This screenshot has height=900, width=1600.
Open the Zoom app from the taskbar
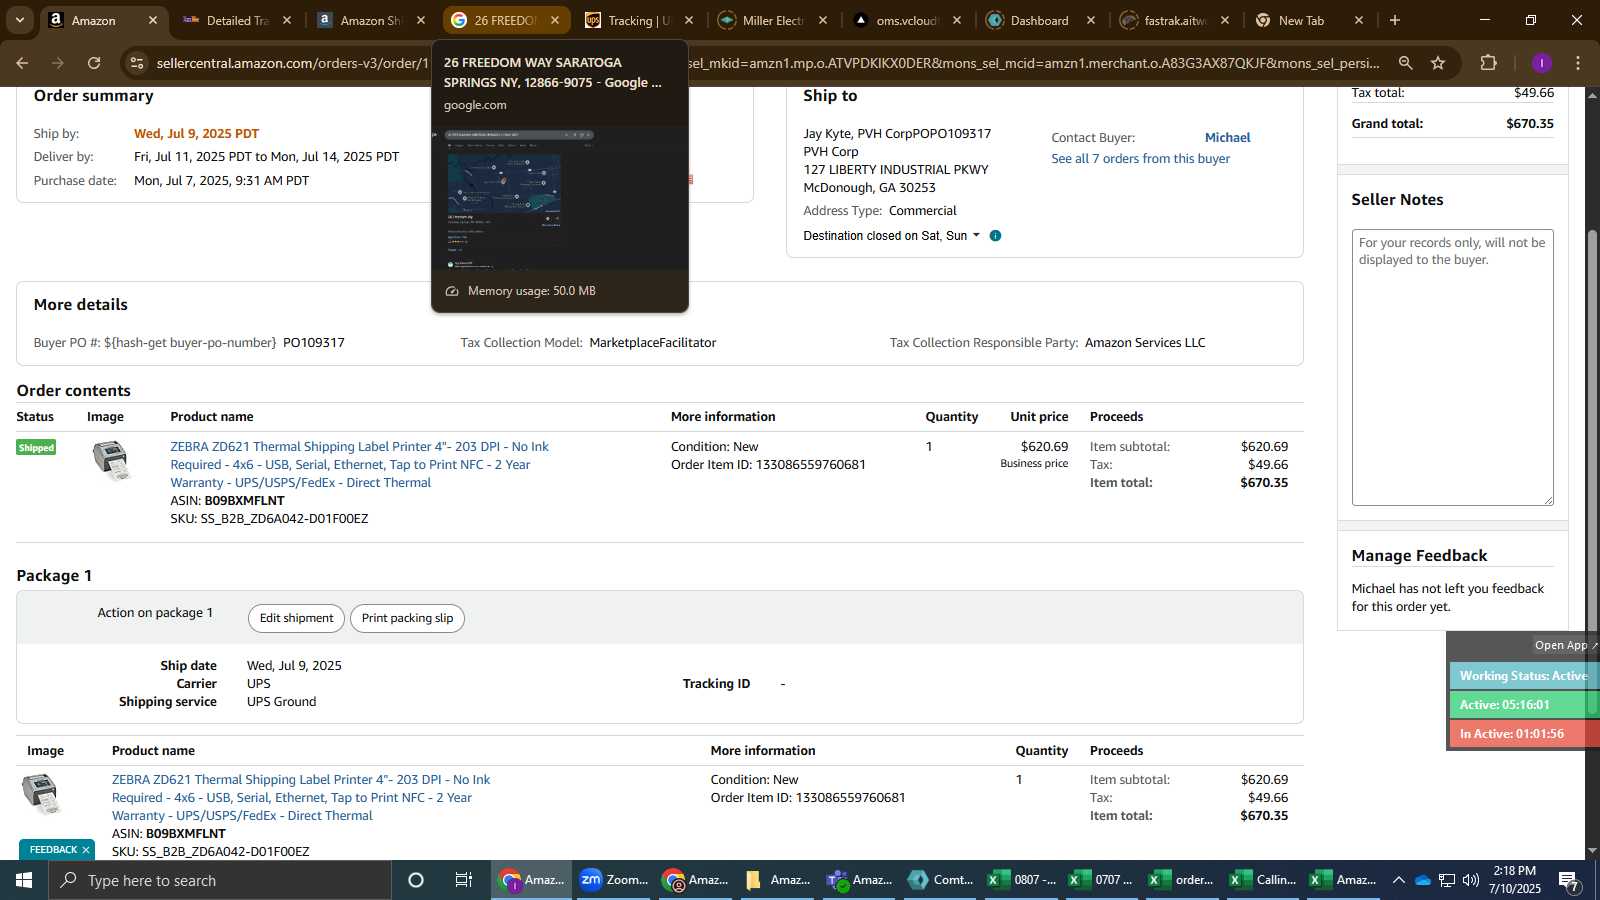tap(615, 880)
